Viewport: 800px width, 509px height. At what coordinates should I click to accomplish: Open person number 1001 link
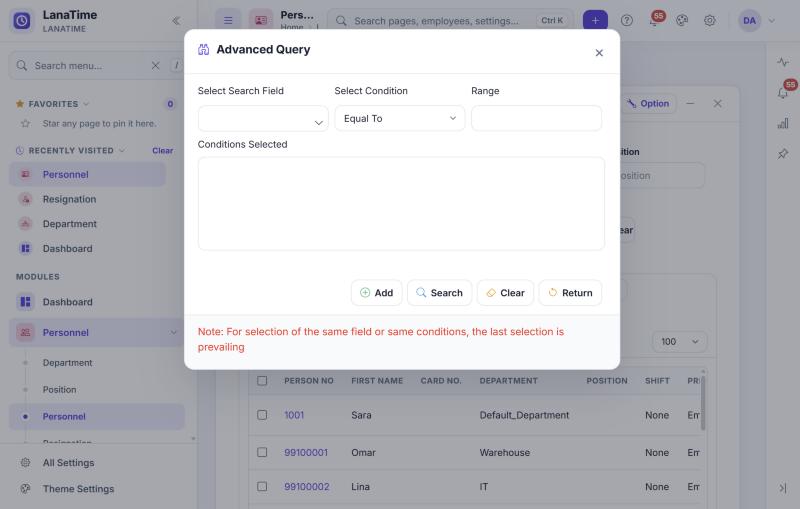pyautogui.click(x=294, y=415)
